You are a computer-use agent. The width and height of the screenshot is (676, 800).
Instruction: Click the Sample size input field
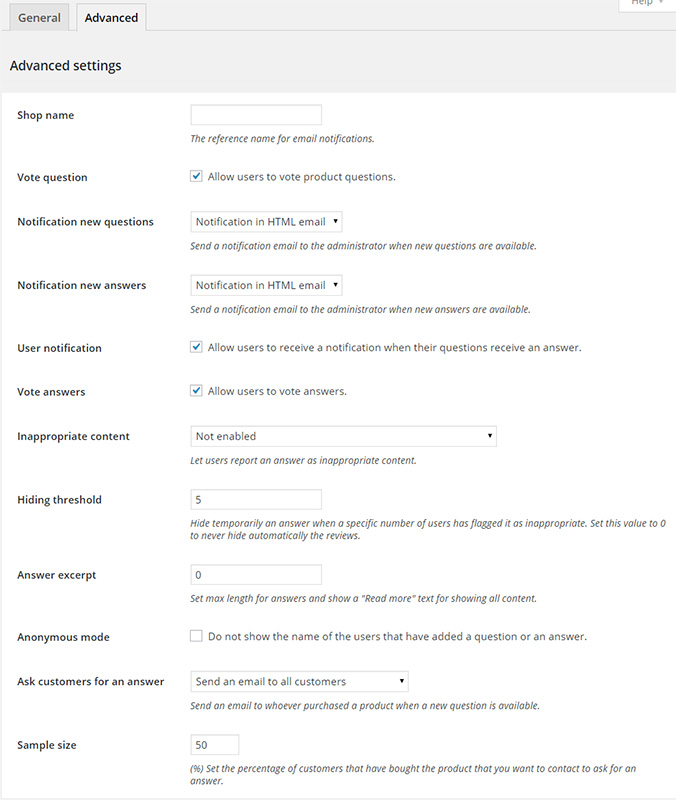point(214,745)
